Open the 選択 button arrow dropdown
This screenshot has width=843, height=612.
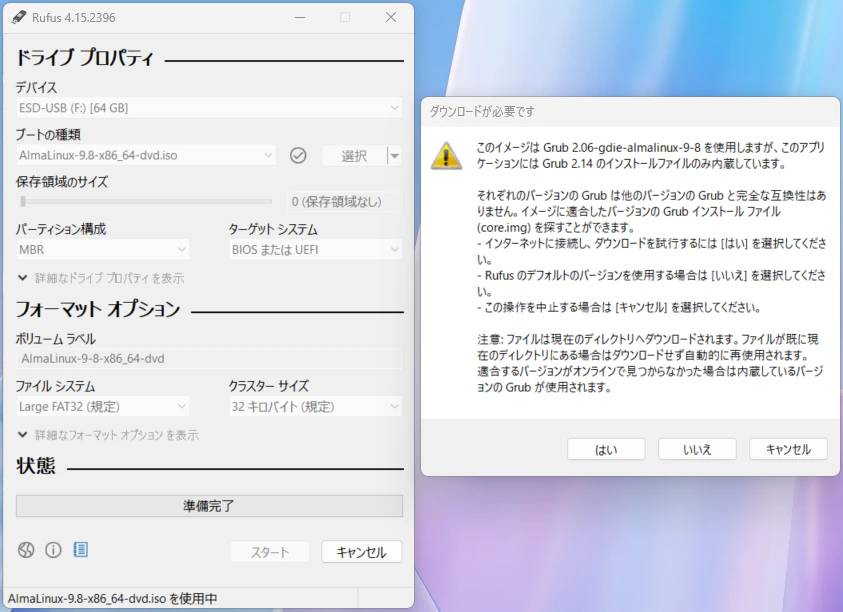point(395,156)
